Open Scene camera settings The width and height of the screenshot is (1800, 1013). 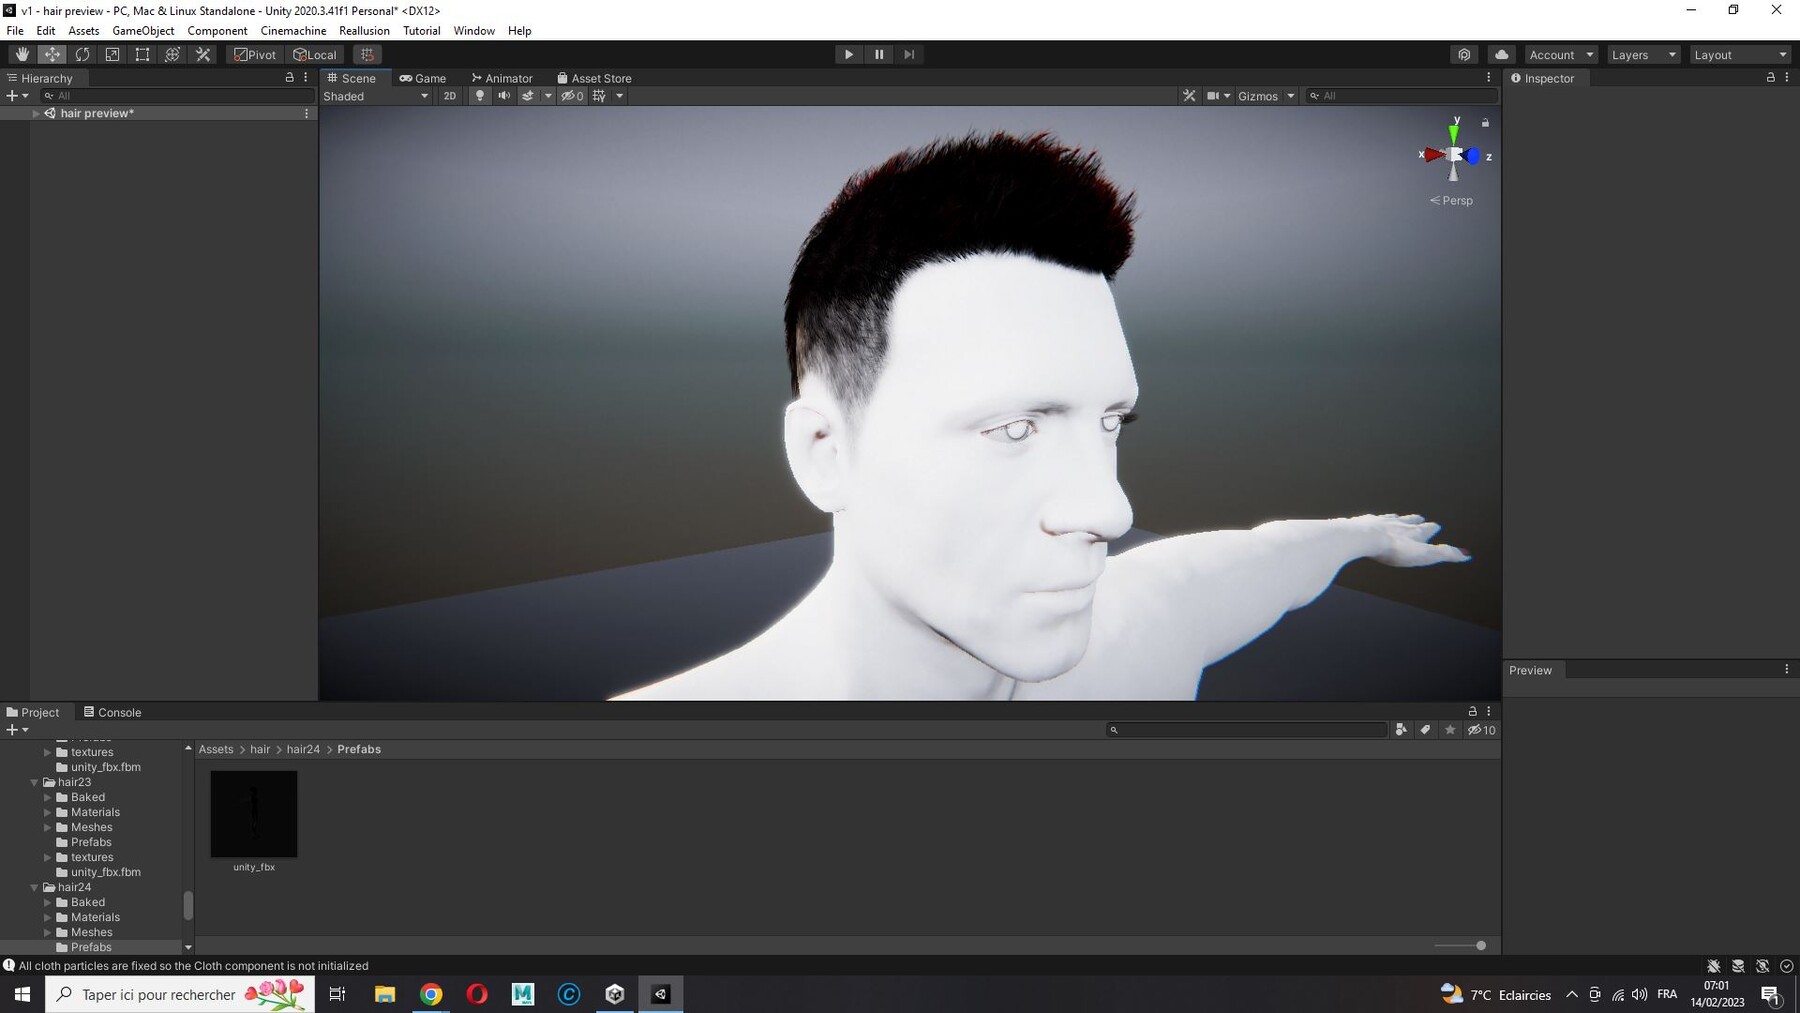[1218, 96]
